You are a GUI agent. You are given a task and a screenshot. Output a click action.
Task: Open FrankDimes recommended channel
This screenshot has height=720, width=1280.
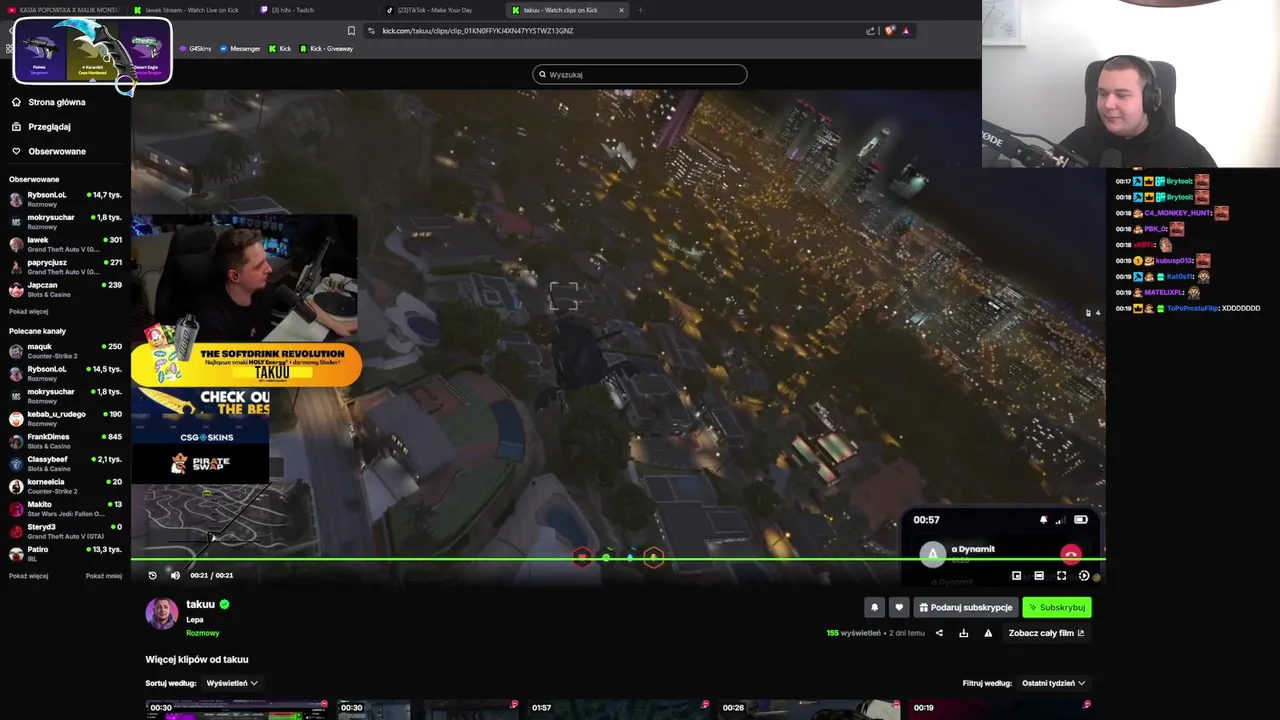(x=66, y=441)
